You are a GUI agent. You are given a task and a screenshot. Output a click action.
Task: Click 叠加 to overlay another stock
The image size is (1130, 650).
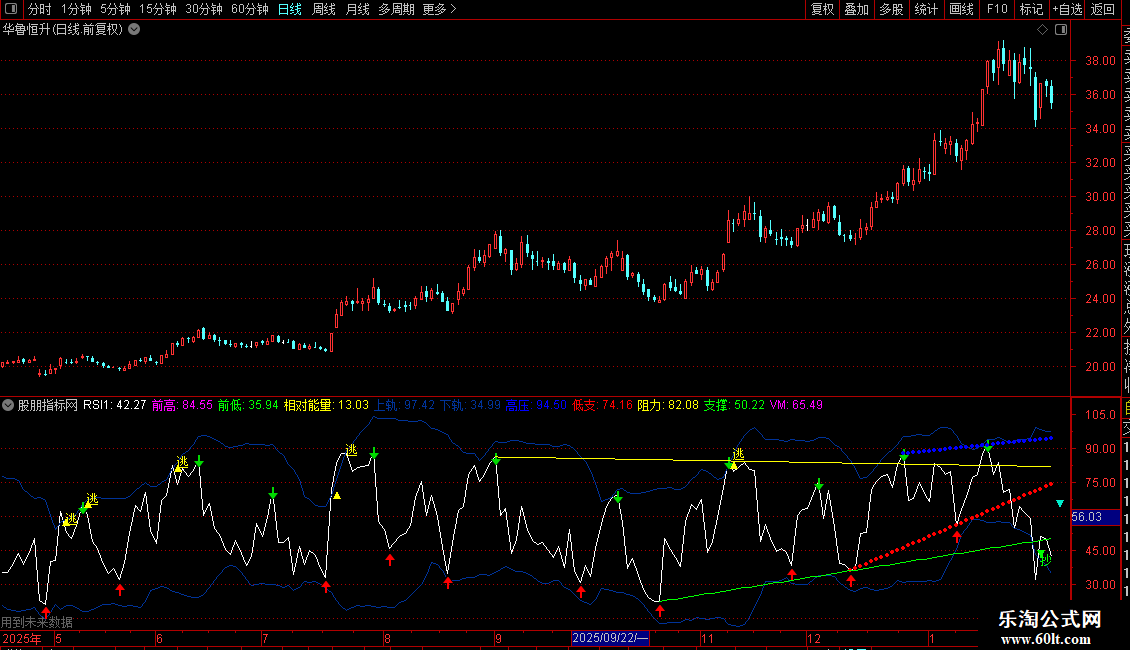tap(856, 10)
